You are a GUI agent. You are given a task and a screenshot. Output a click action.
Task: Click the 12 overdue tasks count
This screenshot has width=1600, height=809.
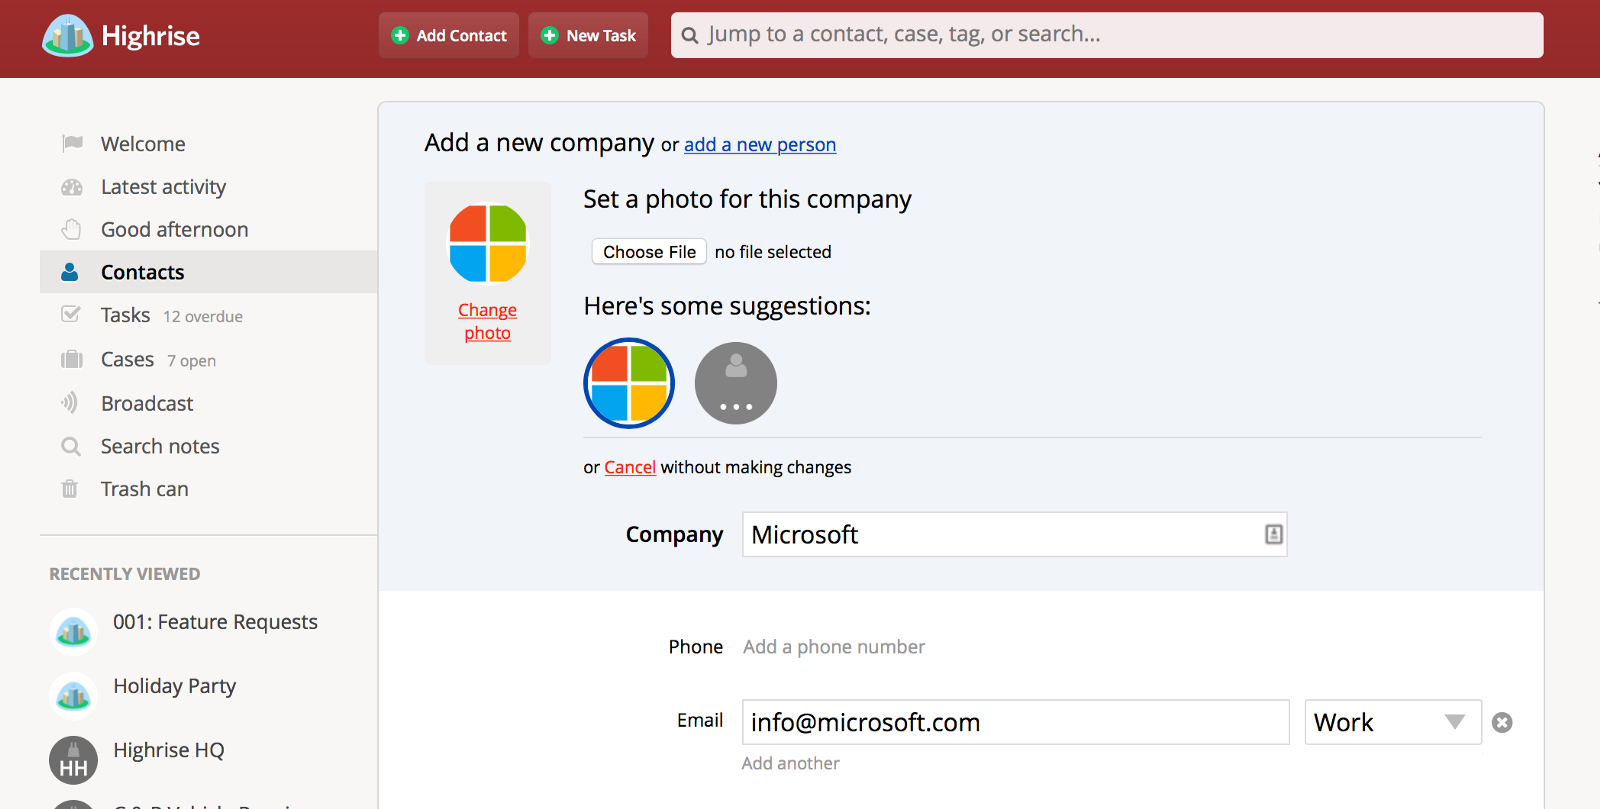[203, 316]
